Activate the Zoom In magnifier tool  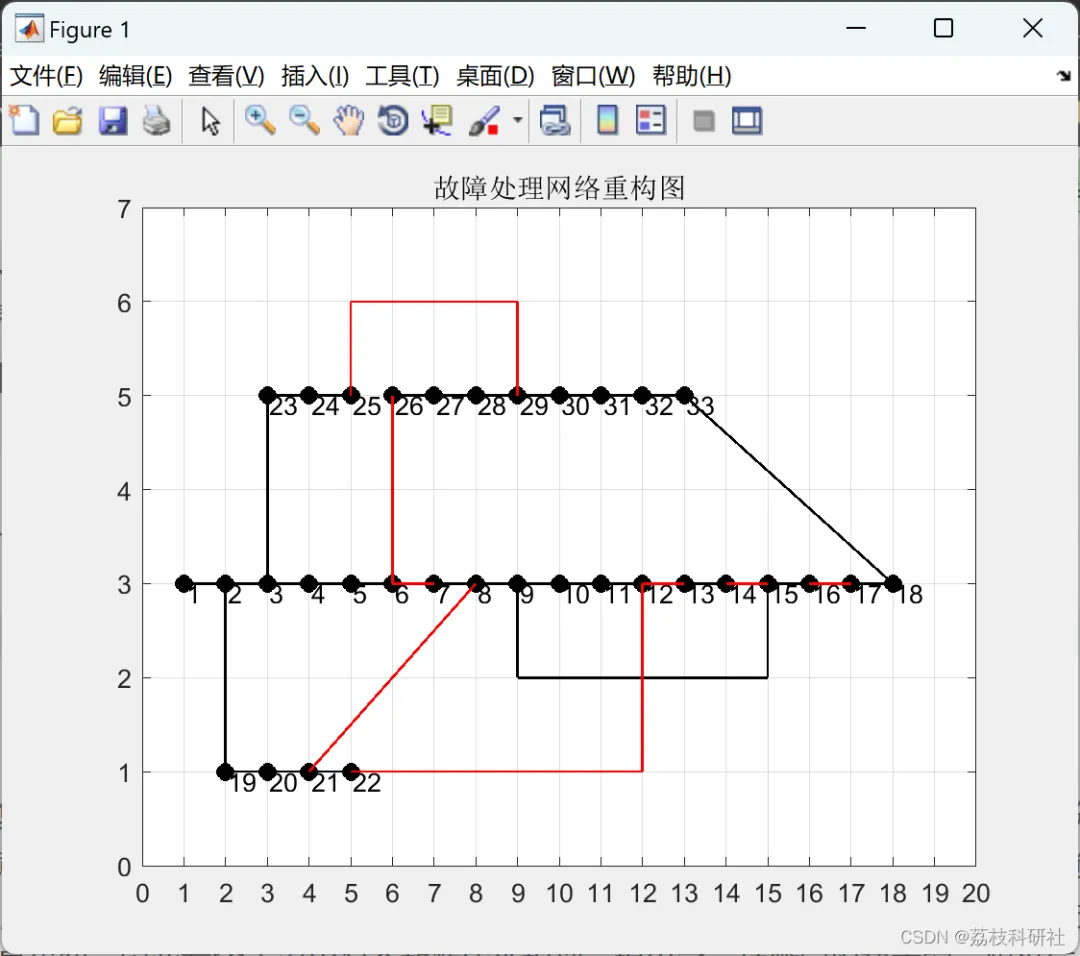point(260,121)
